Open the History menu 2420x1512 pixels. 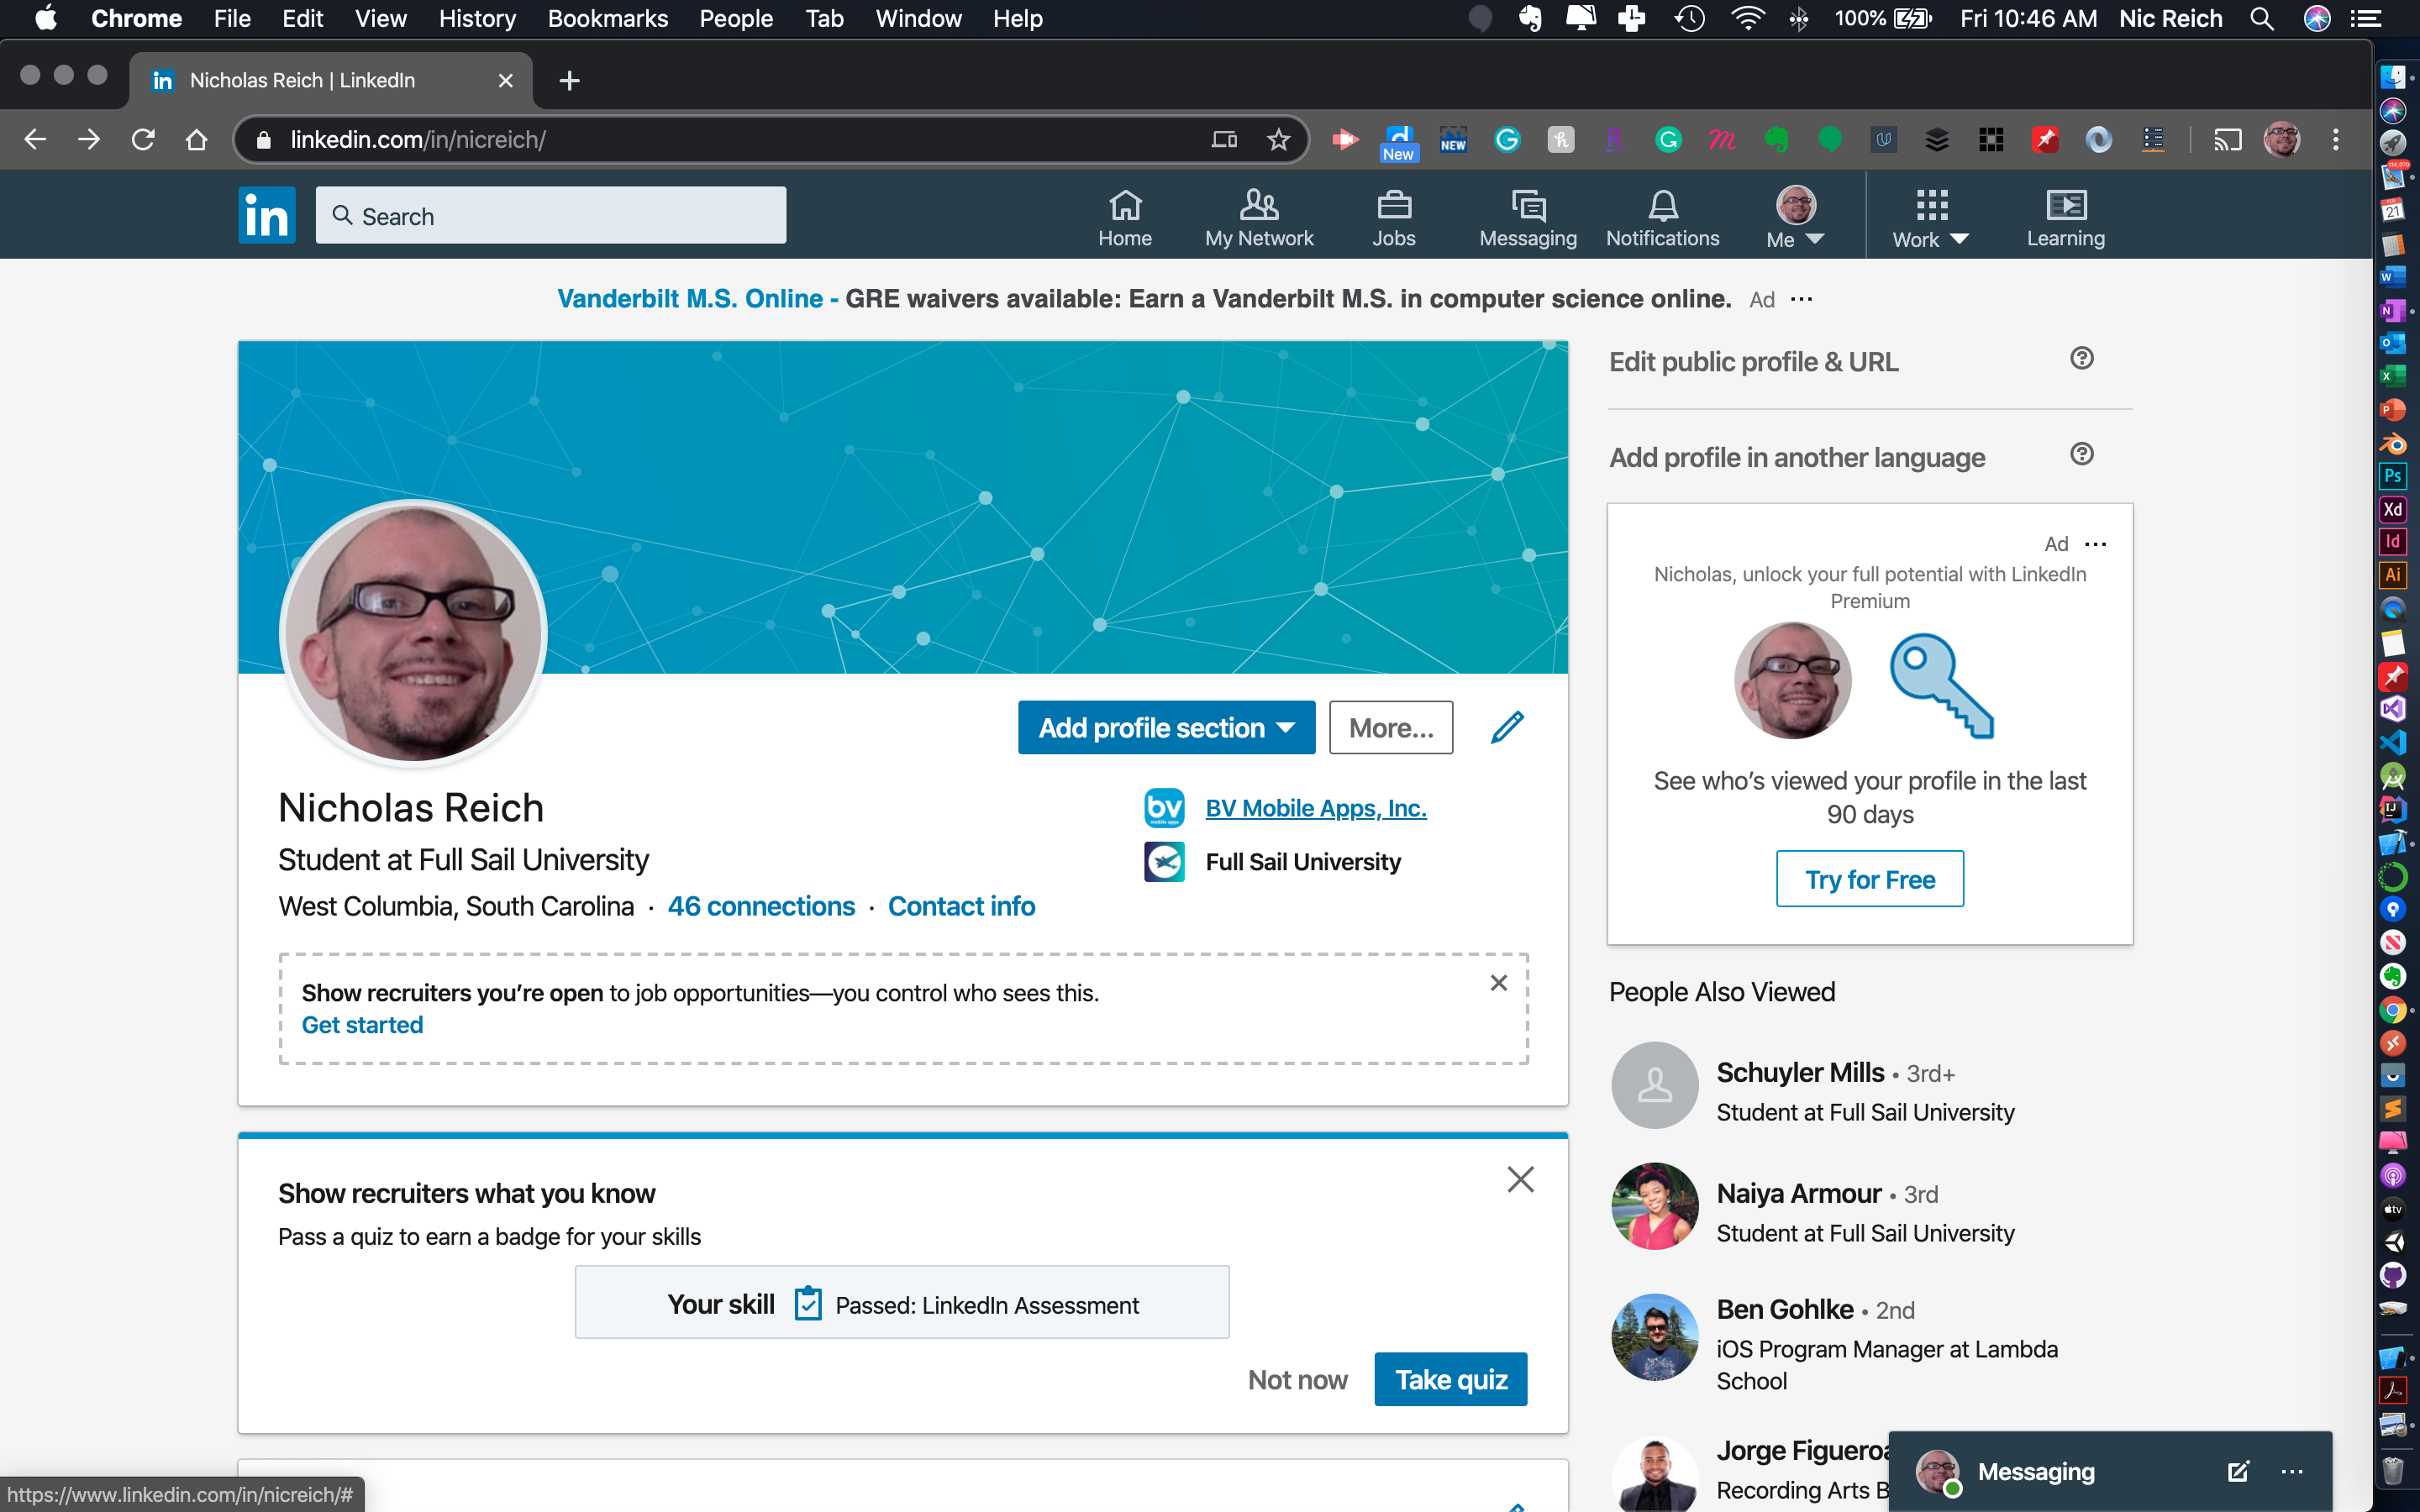coord(477,18)
